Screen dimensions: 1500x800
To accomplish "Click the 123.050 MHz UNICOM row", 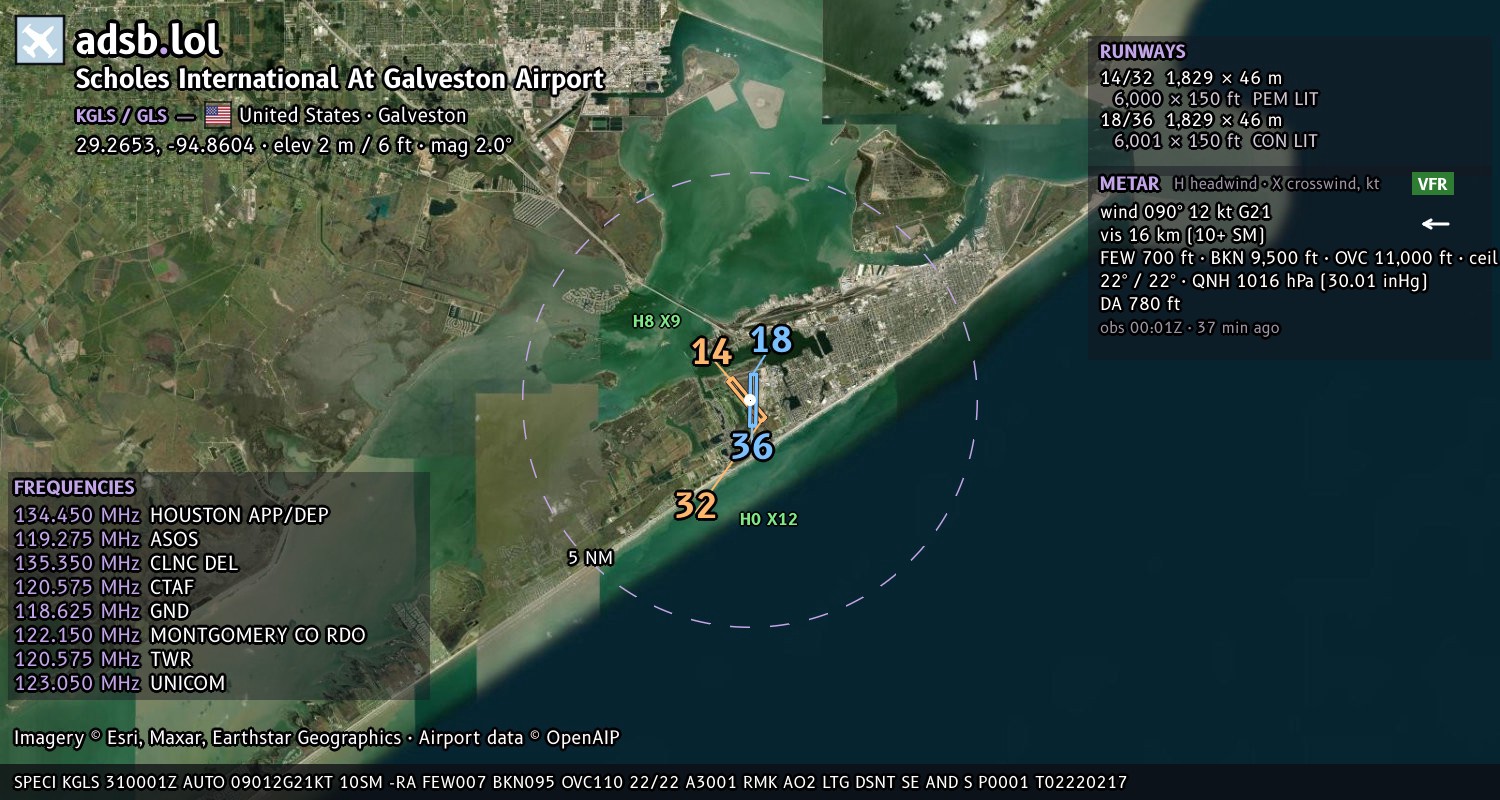I will click(119, 683).
